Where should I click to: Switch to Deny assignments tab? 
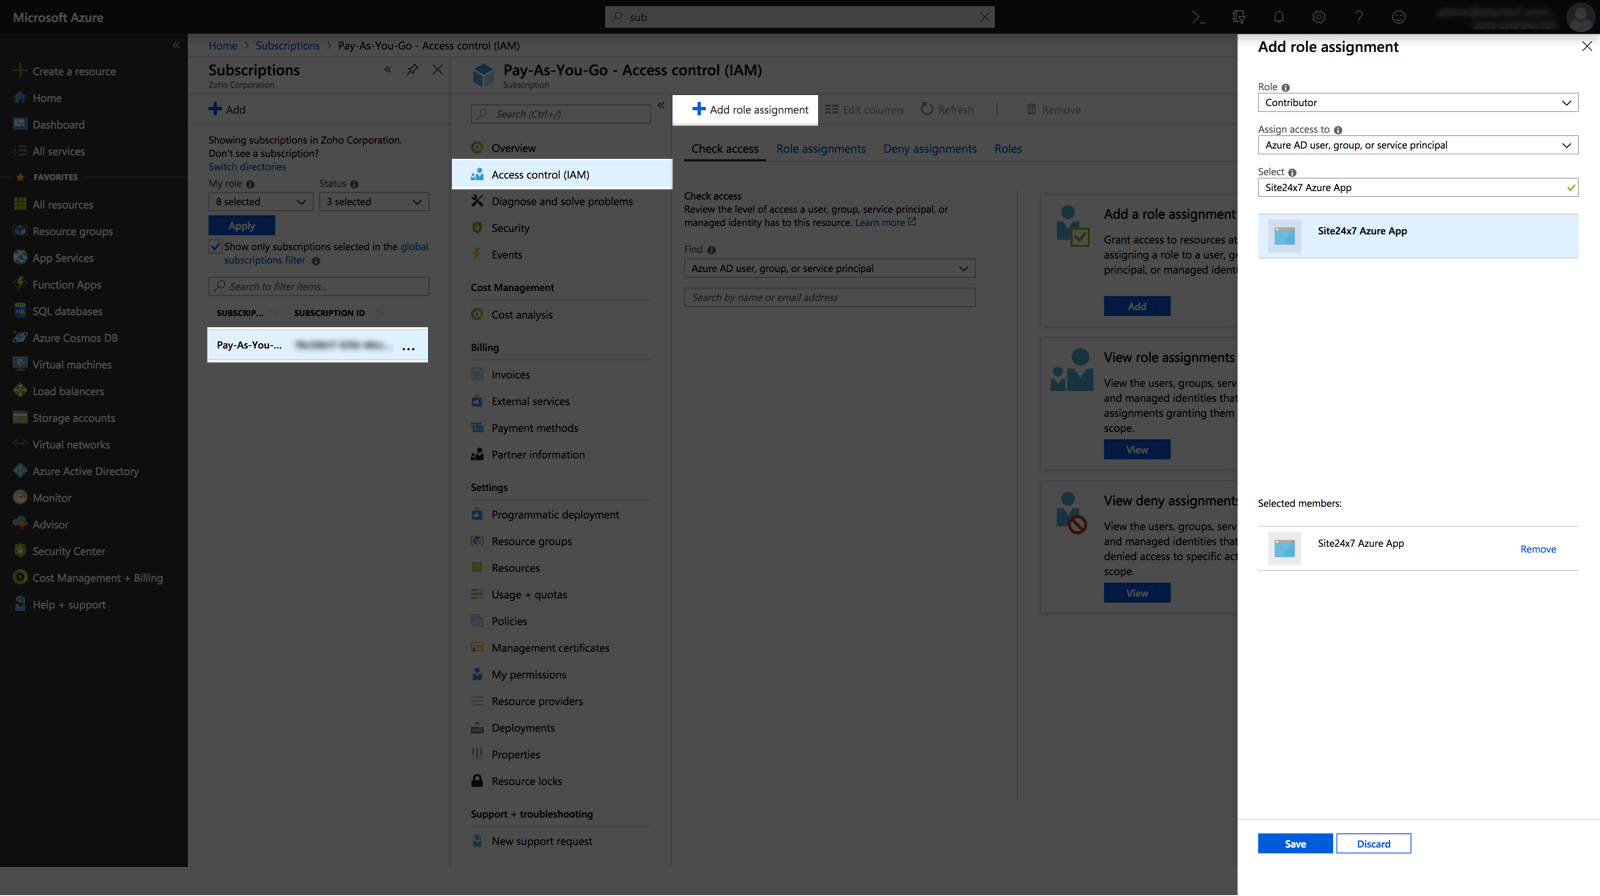click(x=930, y=149)
